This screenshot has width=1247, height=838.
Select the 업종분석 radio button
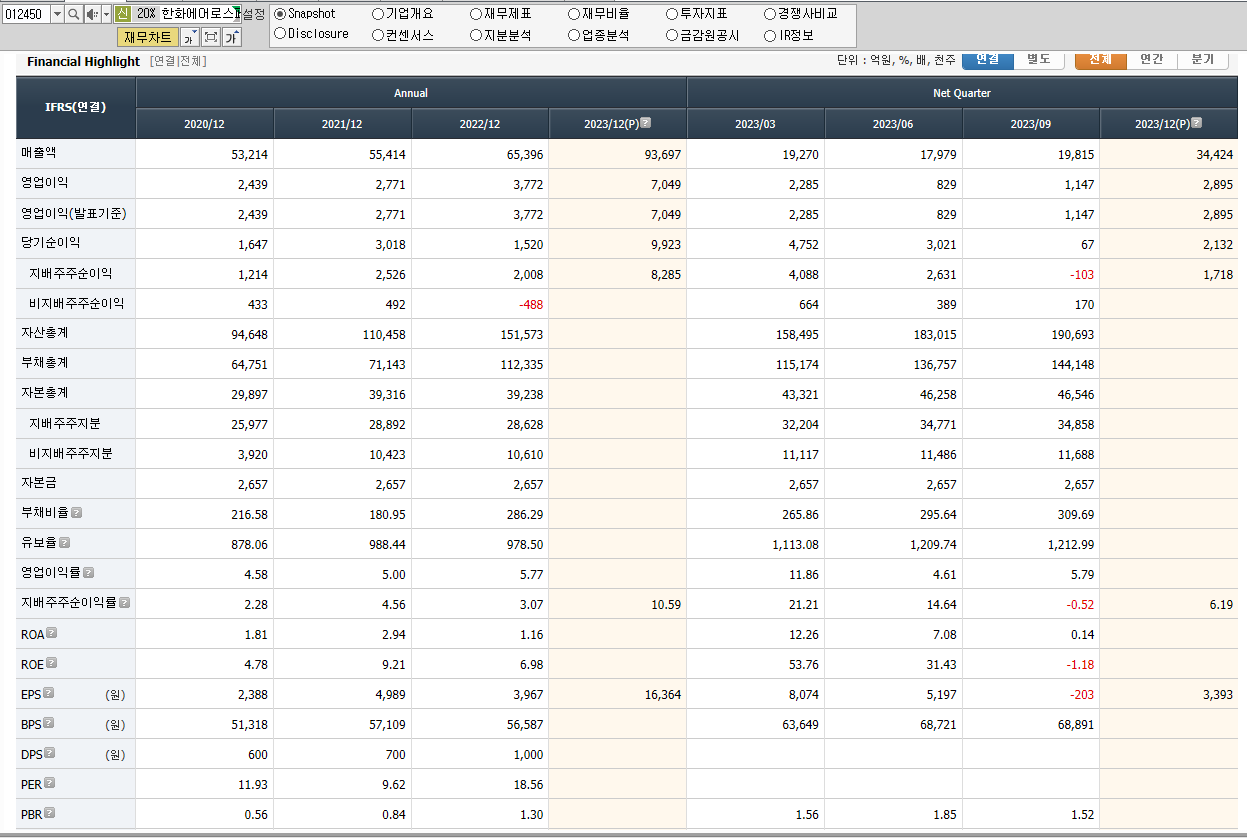pyautogui.click(x=574, y=35)
